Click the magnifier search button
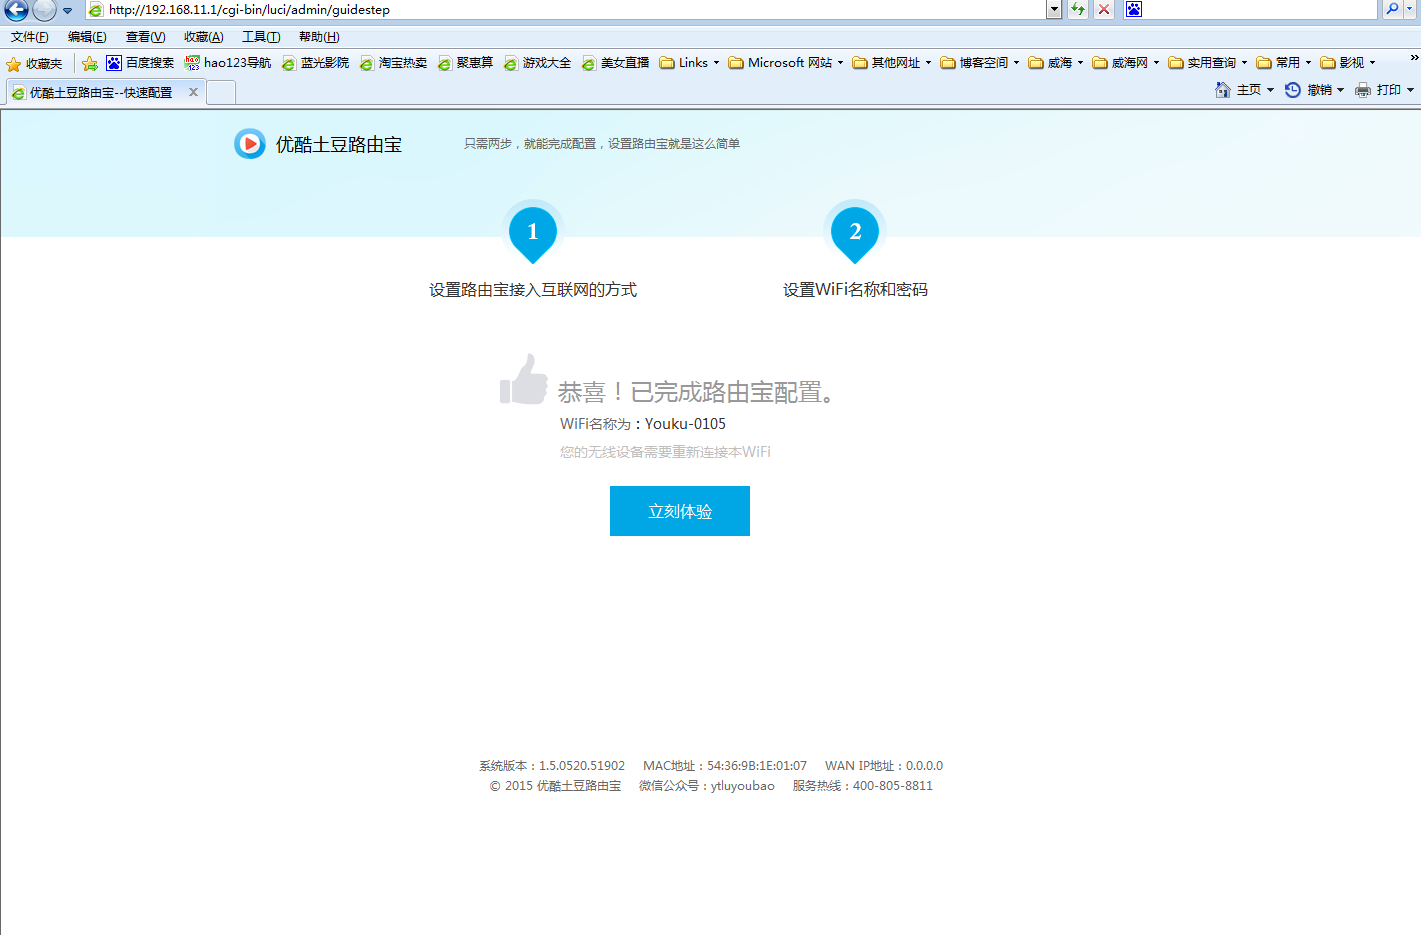The width and height of the screenshot is (1421, 935). tap(1392, 10)
